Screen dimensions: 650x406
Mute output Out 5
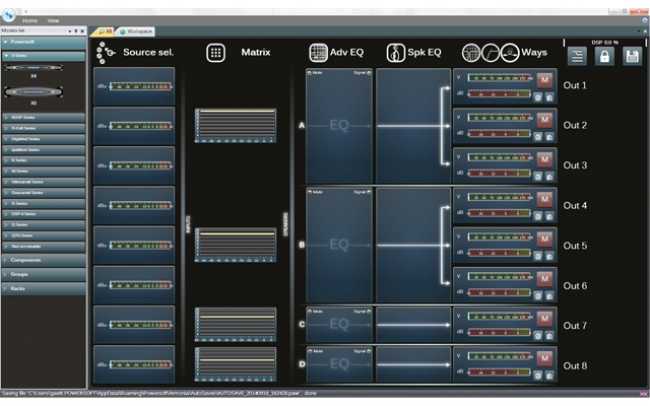tap(545, 238)
